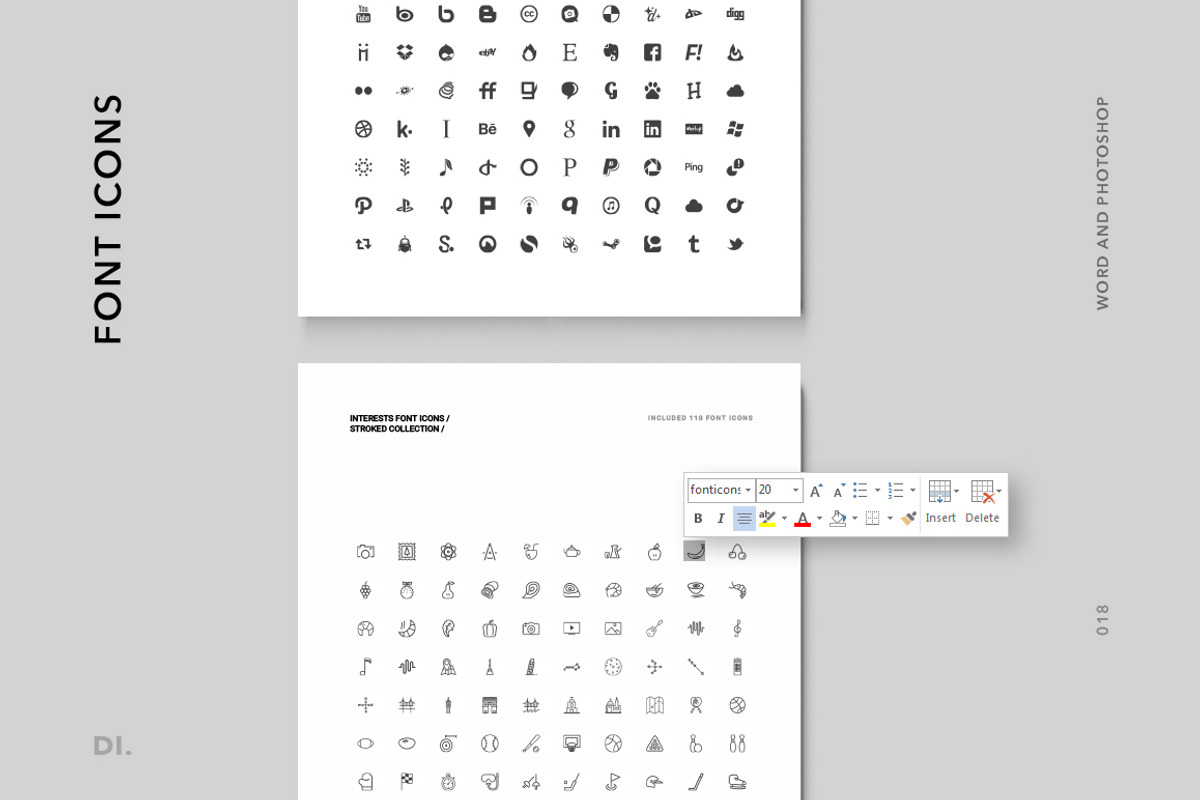1200x800 pixels.
Task: Select the eBay font icon
Action: (487, 52)
